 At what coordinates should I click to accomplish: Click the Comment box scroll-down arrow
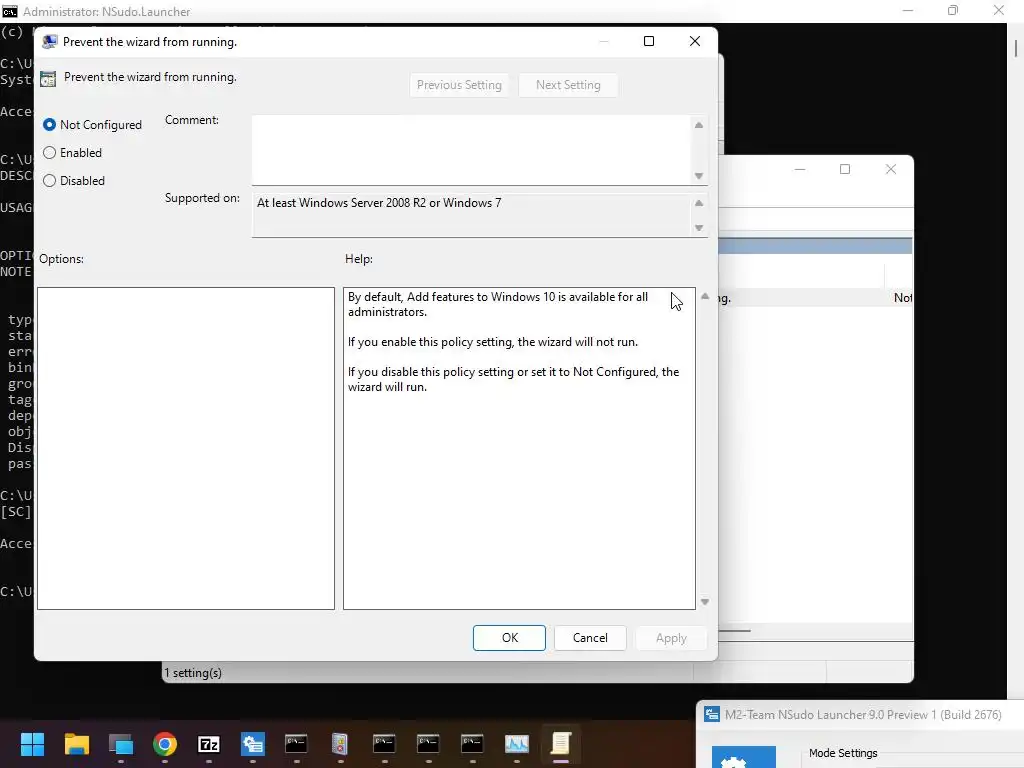pos(699,176)
